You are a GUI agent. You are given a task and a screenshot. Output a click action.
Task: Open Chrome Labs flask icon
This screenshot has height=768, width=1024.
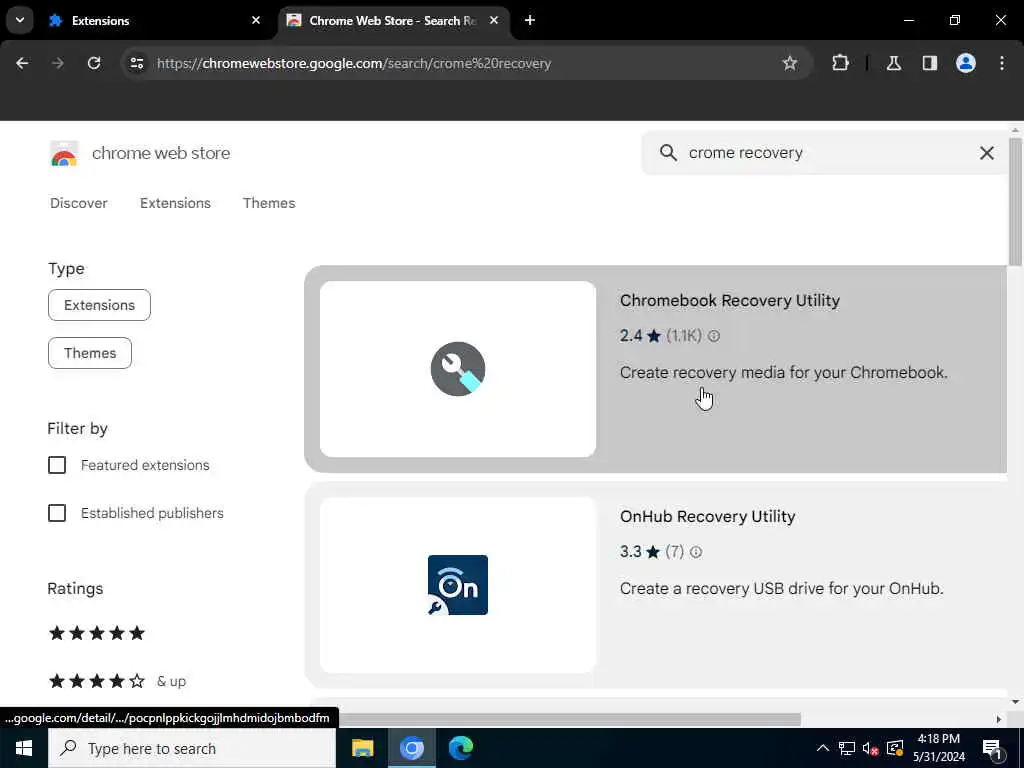click(893, 63)
